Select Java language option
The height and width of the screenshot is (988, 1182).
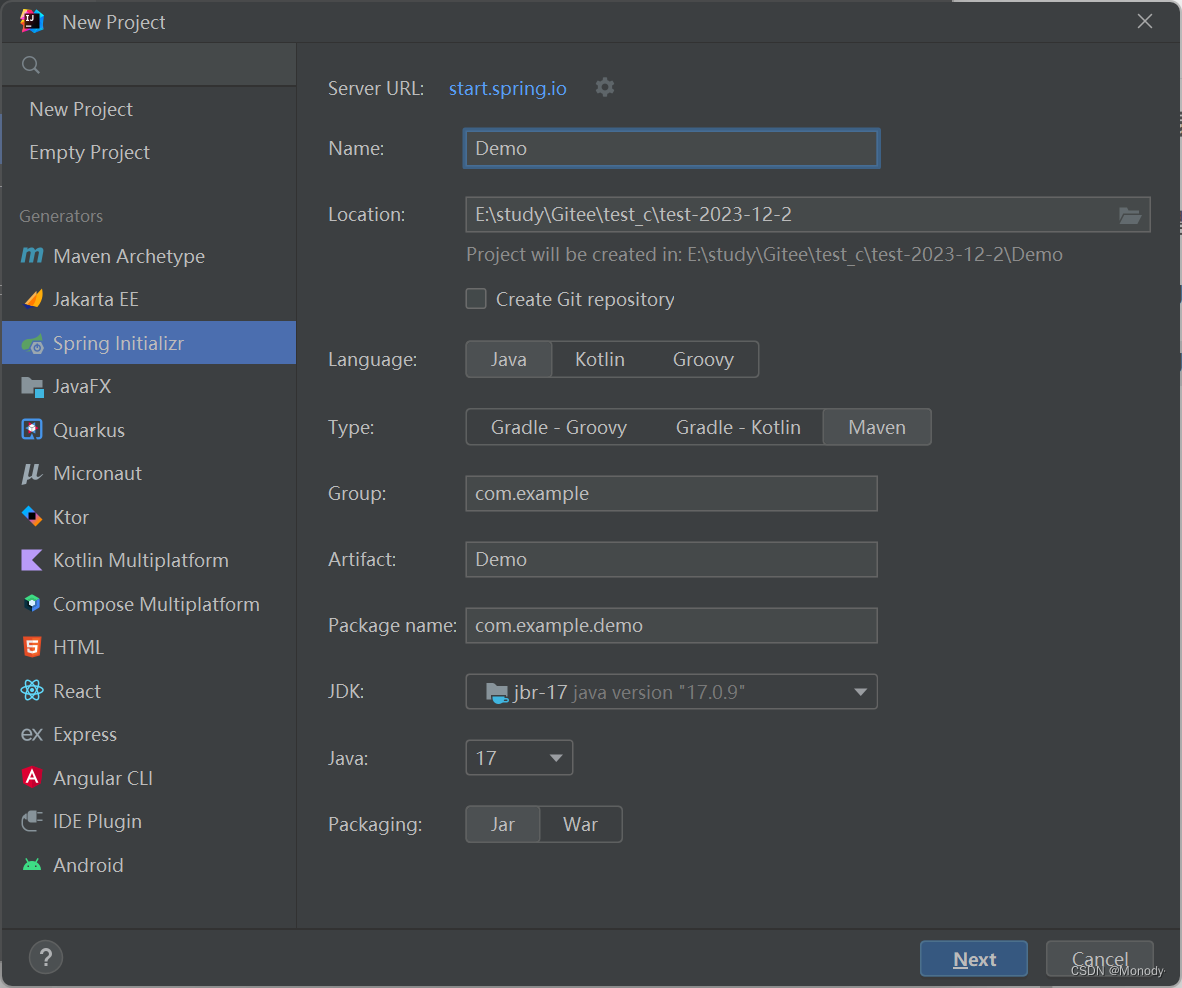509,359
